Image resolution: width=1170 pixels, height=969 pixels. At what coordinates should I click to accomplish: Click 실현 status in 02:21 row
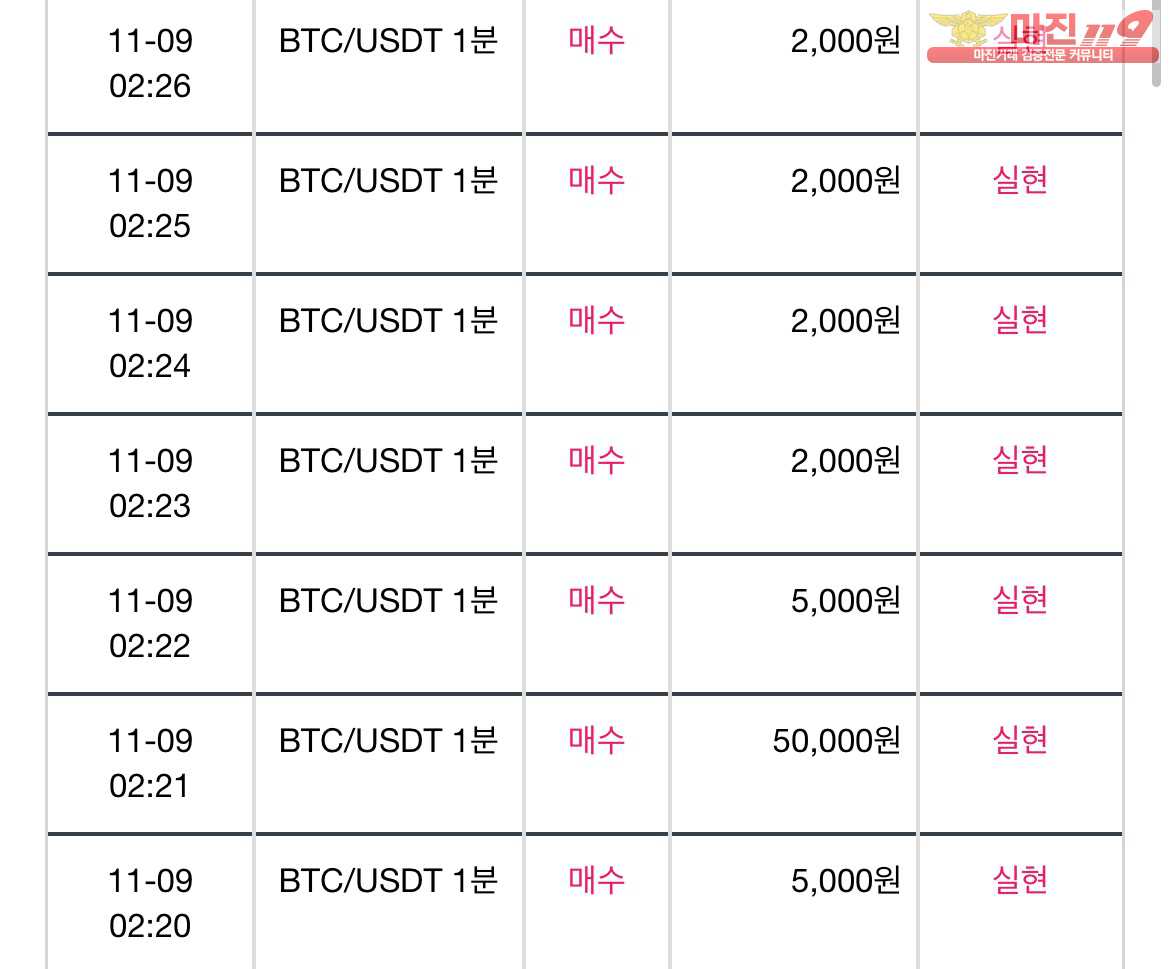[x=1020, y=740]
